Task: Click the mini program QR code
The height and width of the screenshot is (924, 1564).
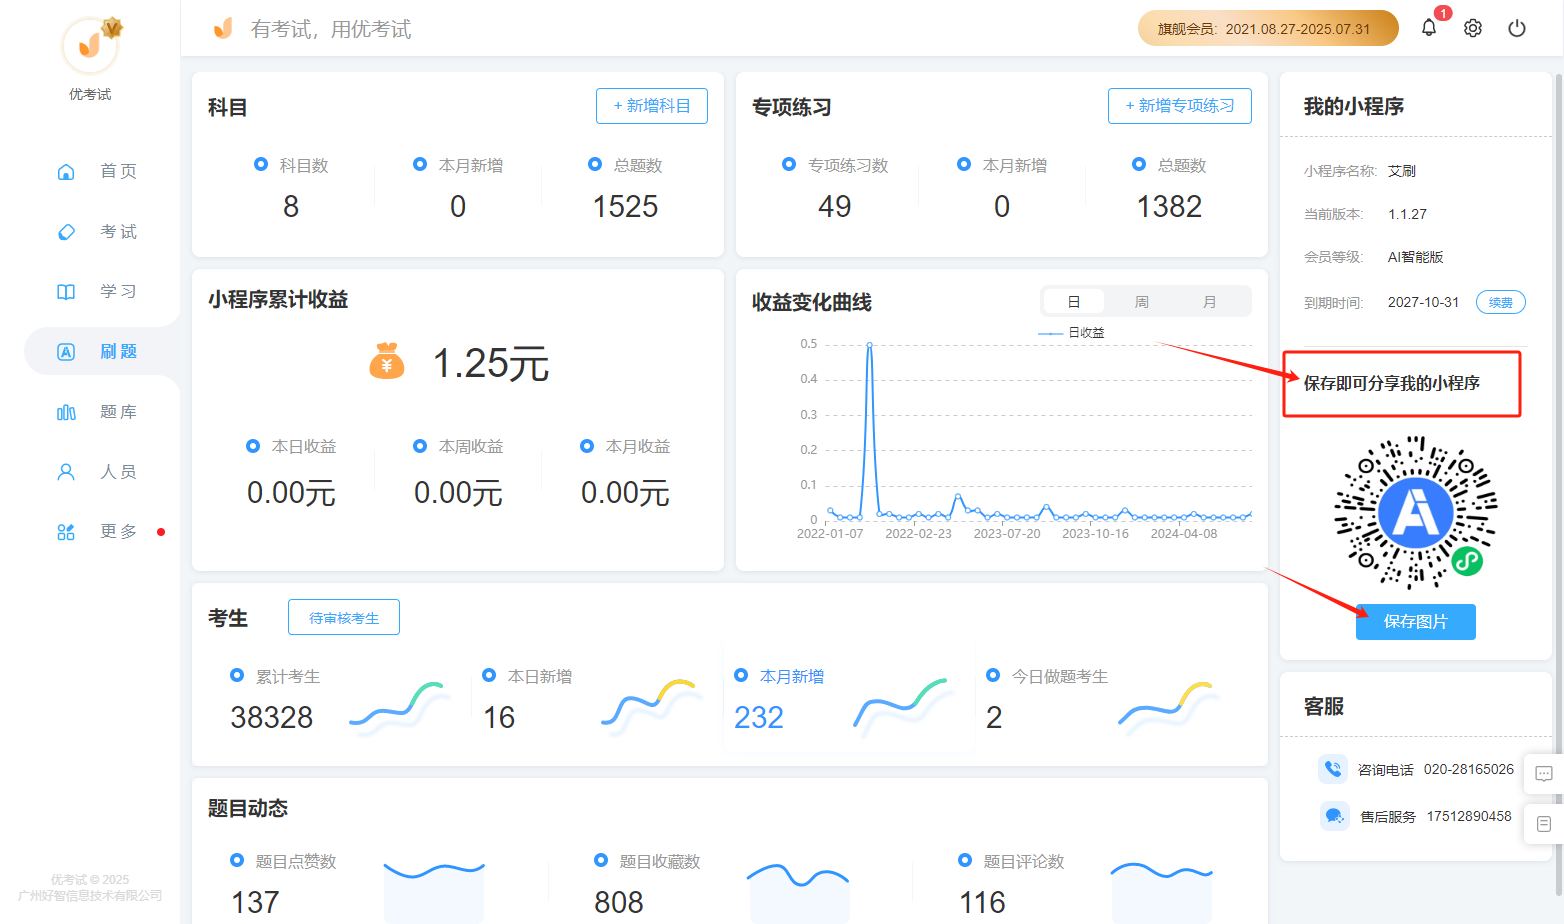Action: pos(1416,512)
